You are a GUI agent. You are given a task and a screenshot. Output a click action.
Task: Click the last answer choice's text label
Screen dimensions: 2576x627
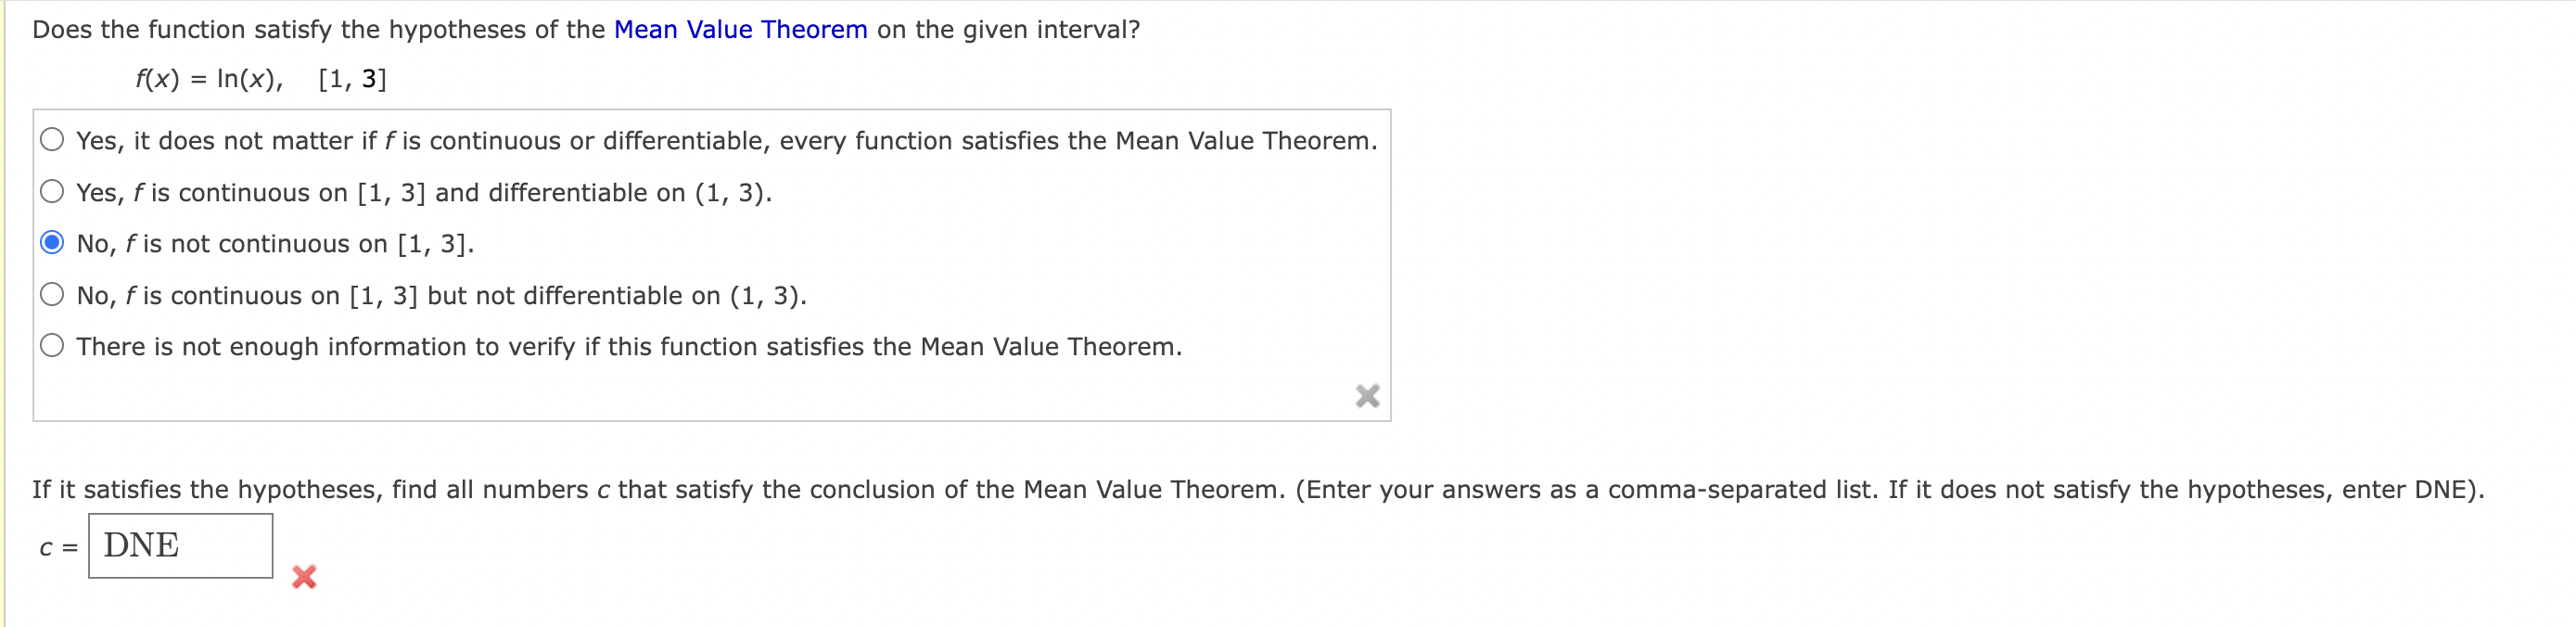628,346
